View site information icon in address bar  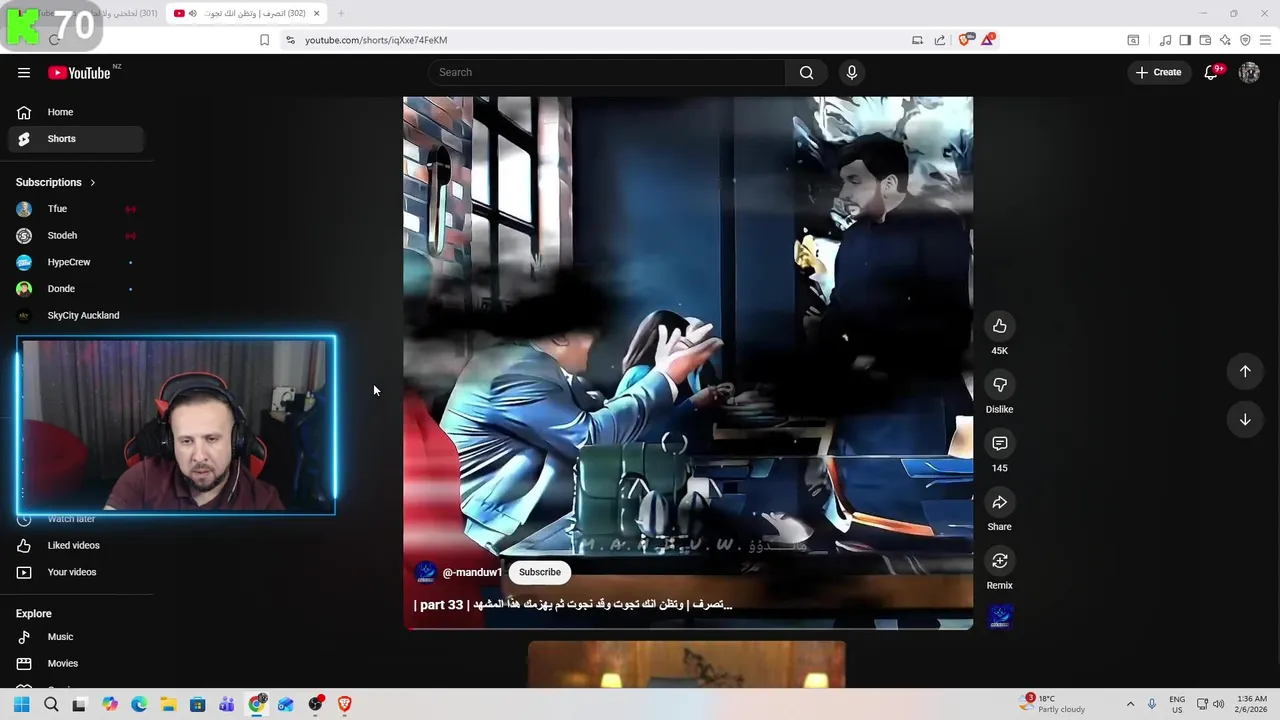click(x=290, y=40)
